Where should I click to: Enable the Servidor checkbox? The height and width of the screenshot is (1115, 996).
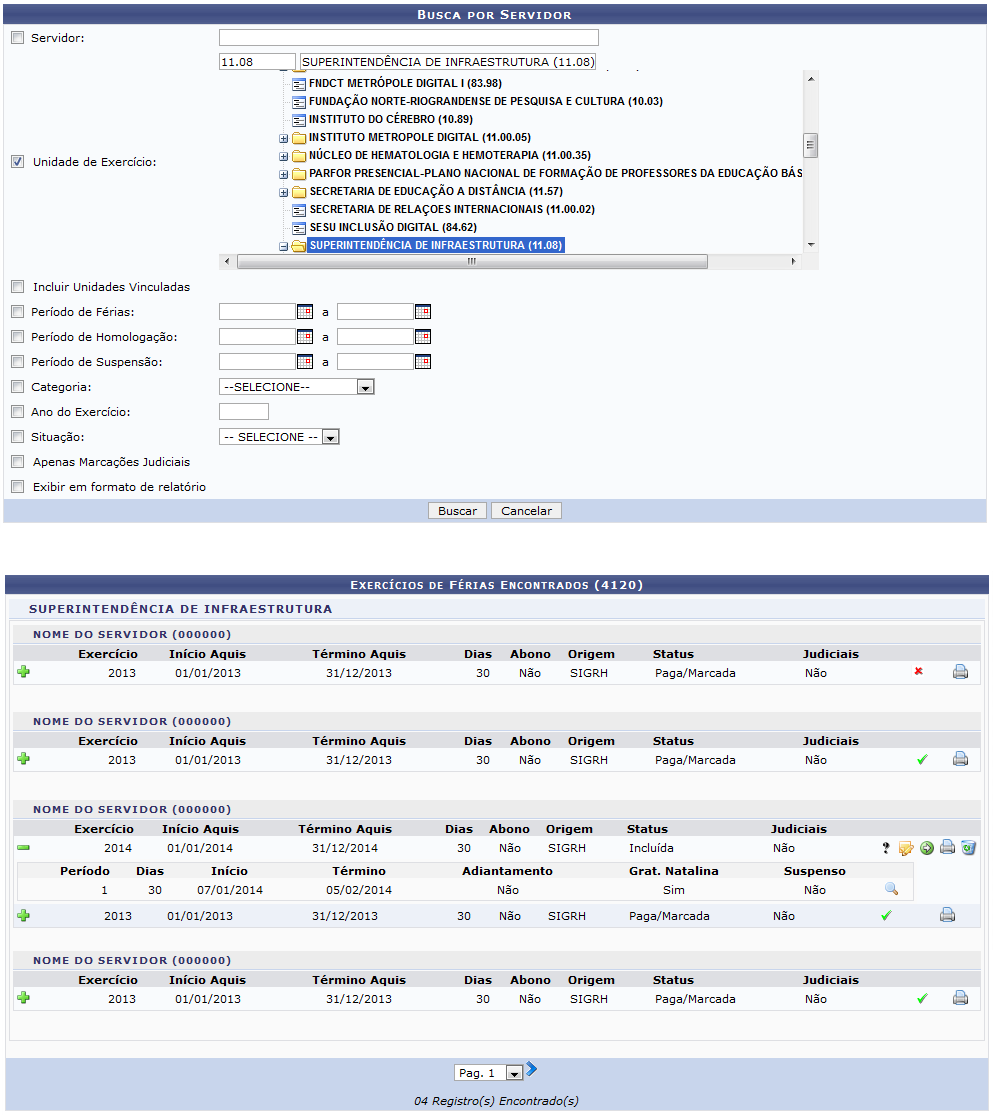tap(18, 38)
